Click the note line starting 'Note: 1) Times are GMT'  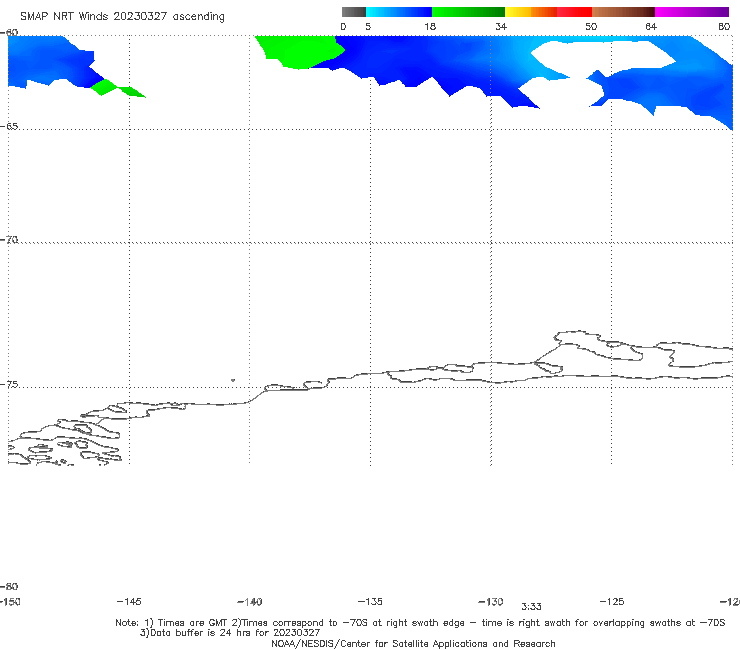tap(420, 623)
